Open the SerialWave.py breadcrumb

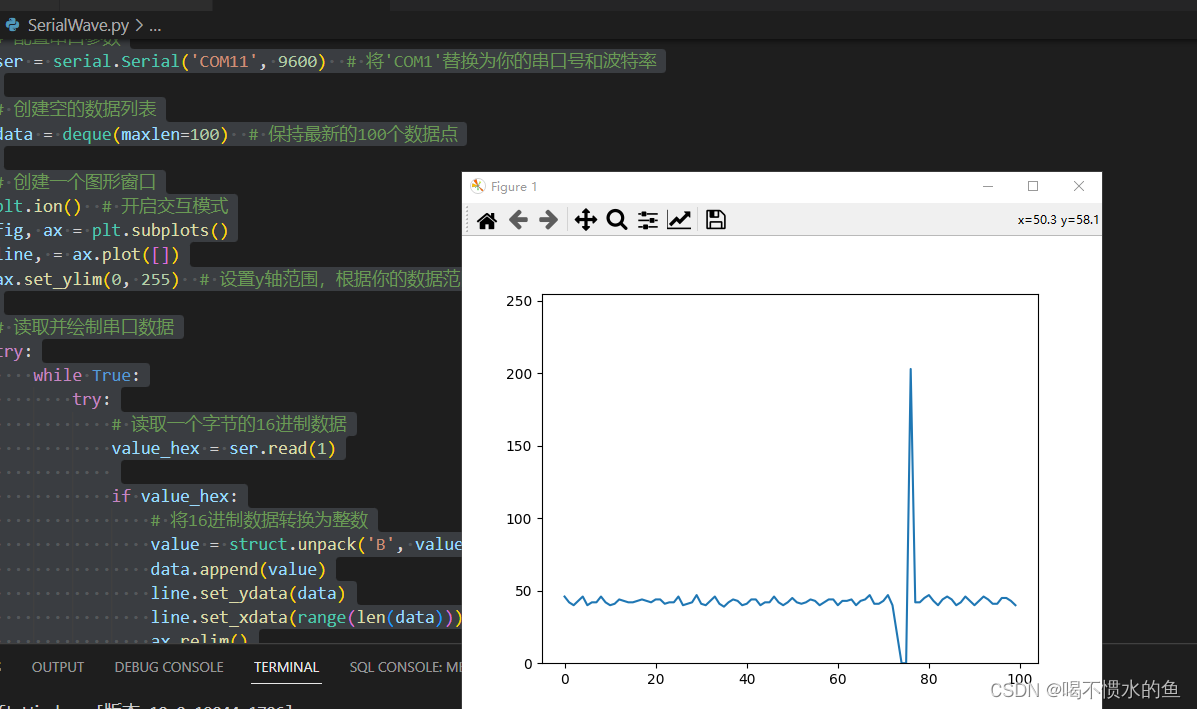[x=78, y=25]
